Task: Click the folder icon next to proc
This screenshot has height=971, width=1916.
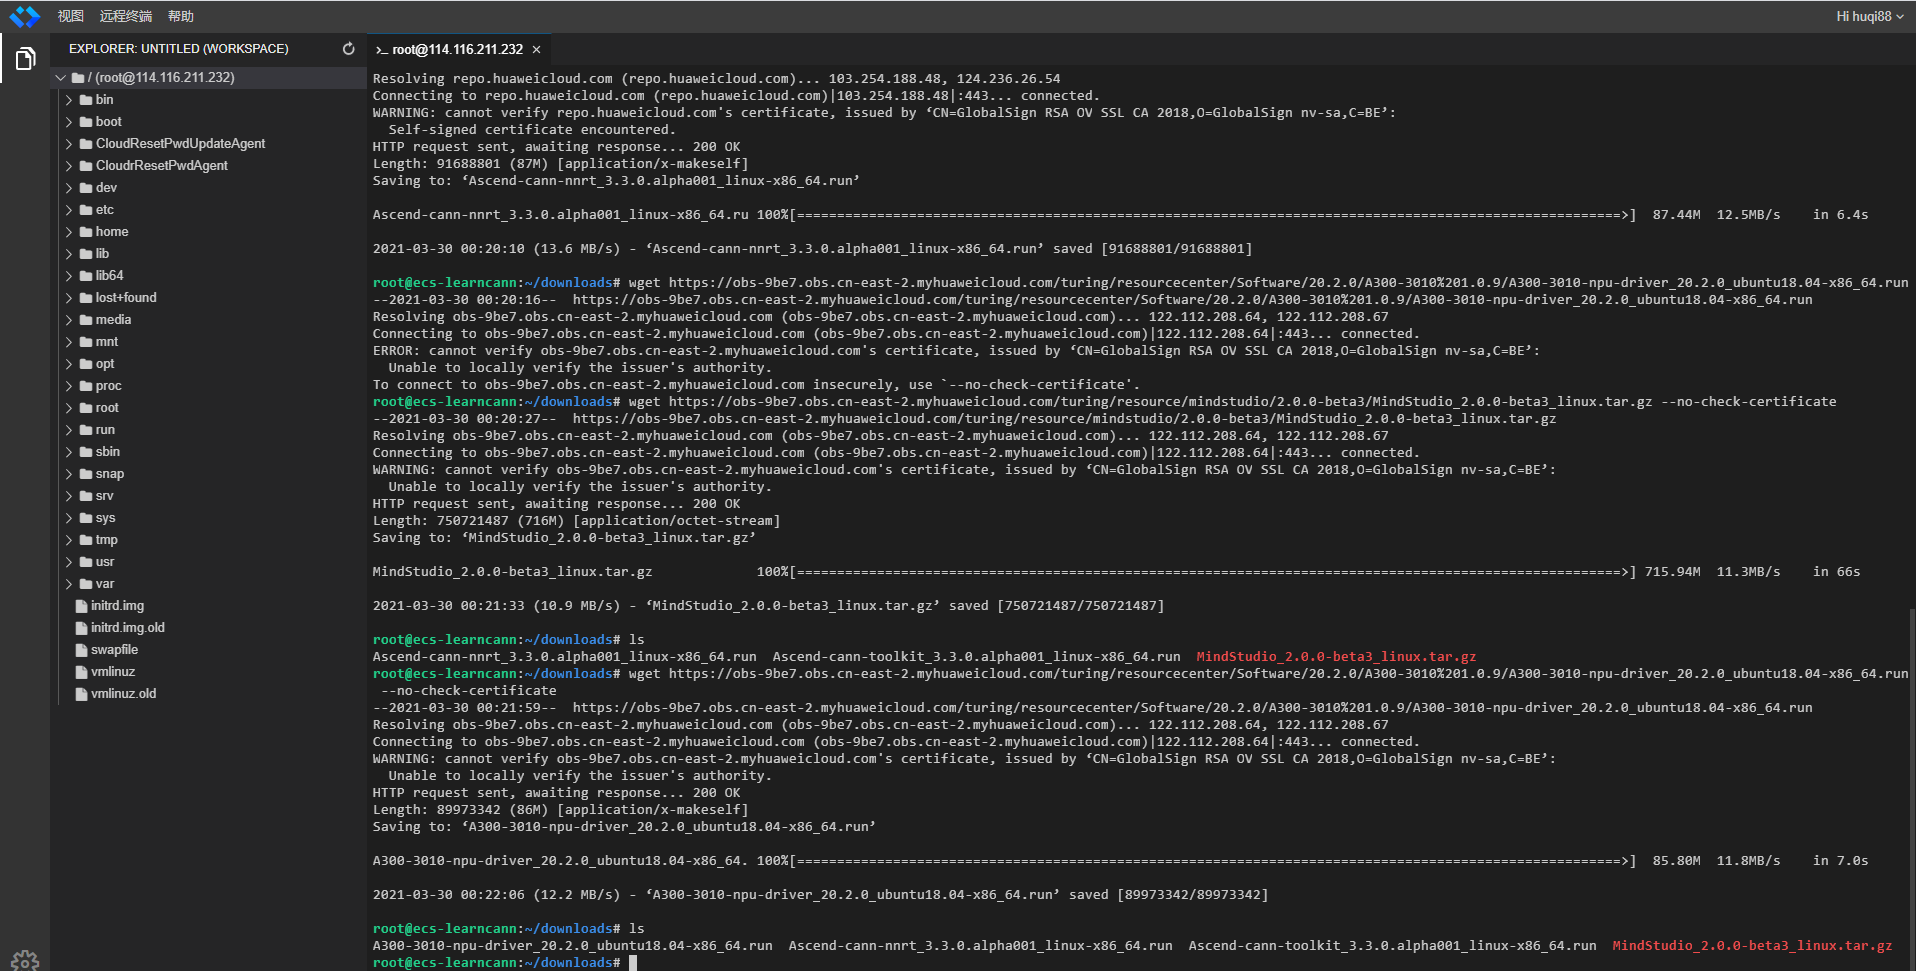Action: tap(86, 386)
